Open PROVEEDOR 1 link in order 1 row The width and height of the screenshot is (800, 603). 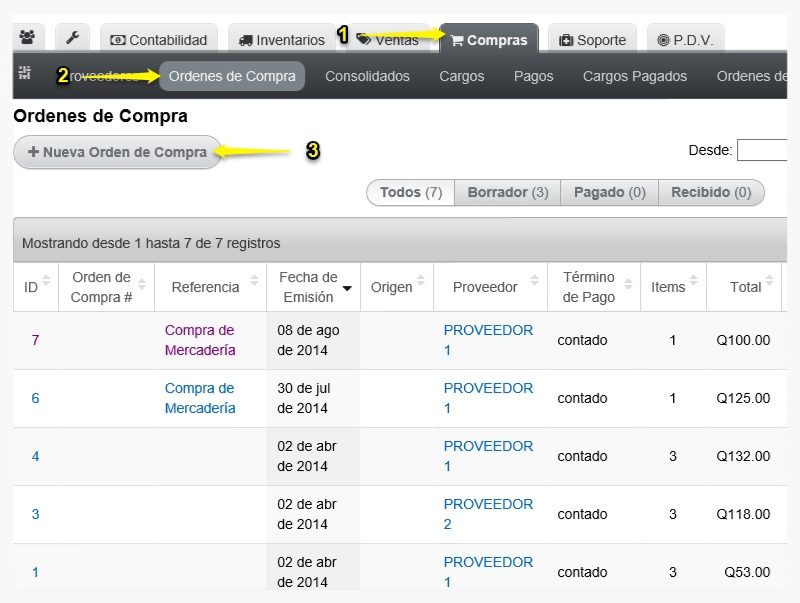[x=488, y=572]
